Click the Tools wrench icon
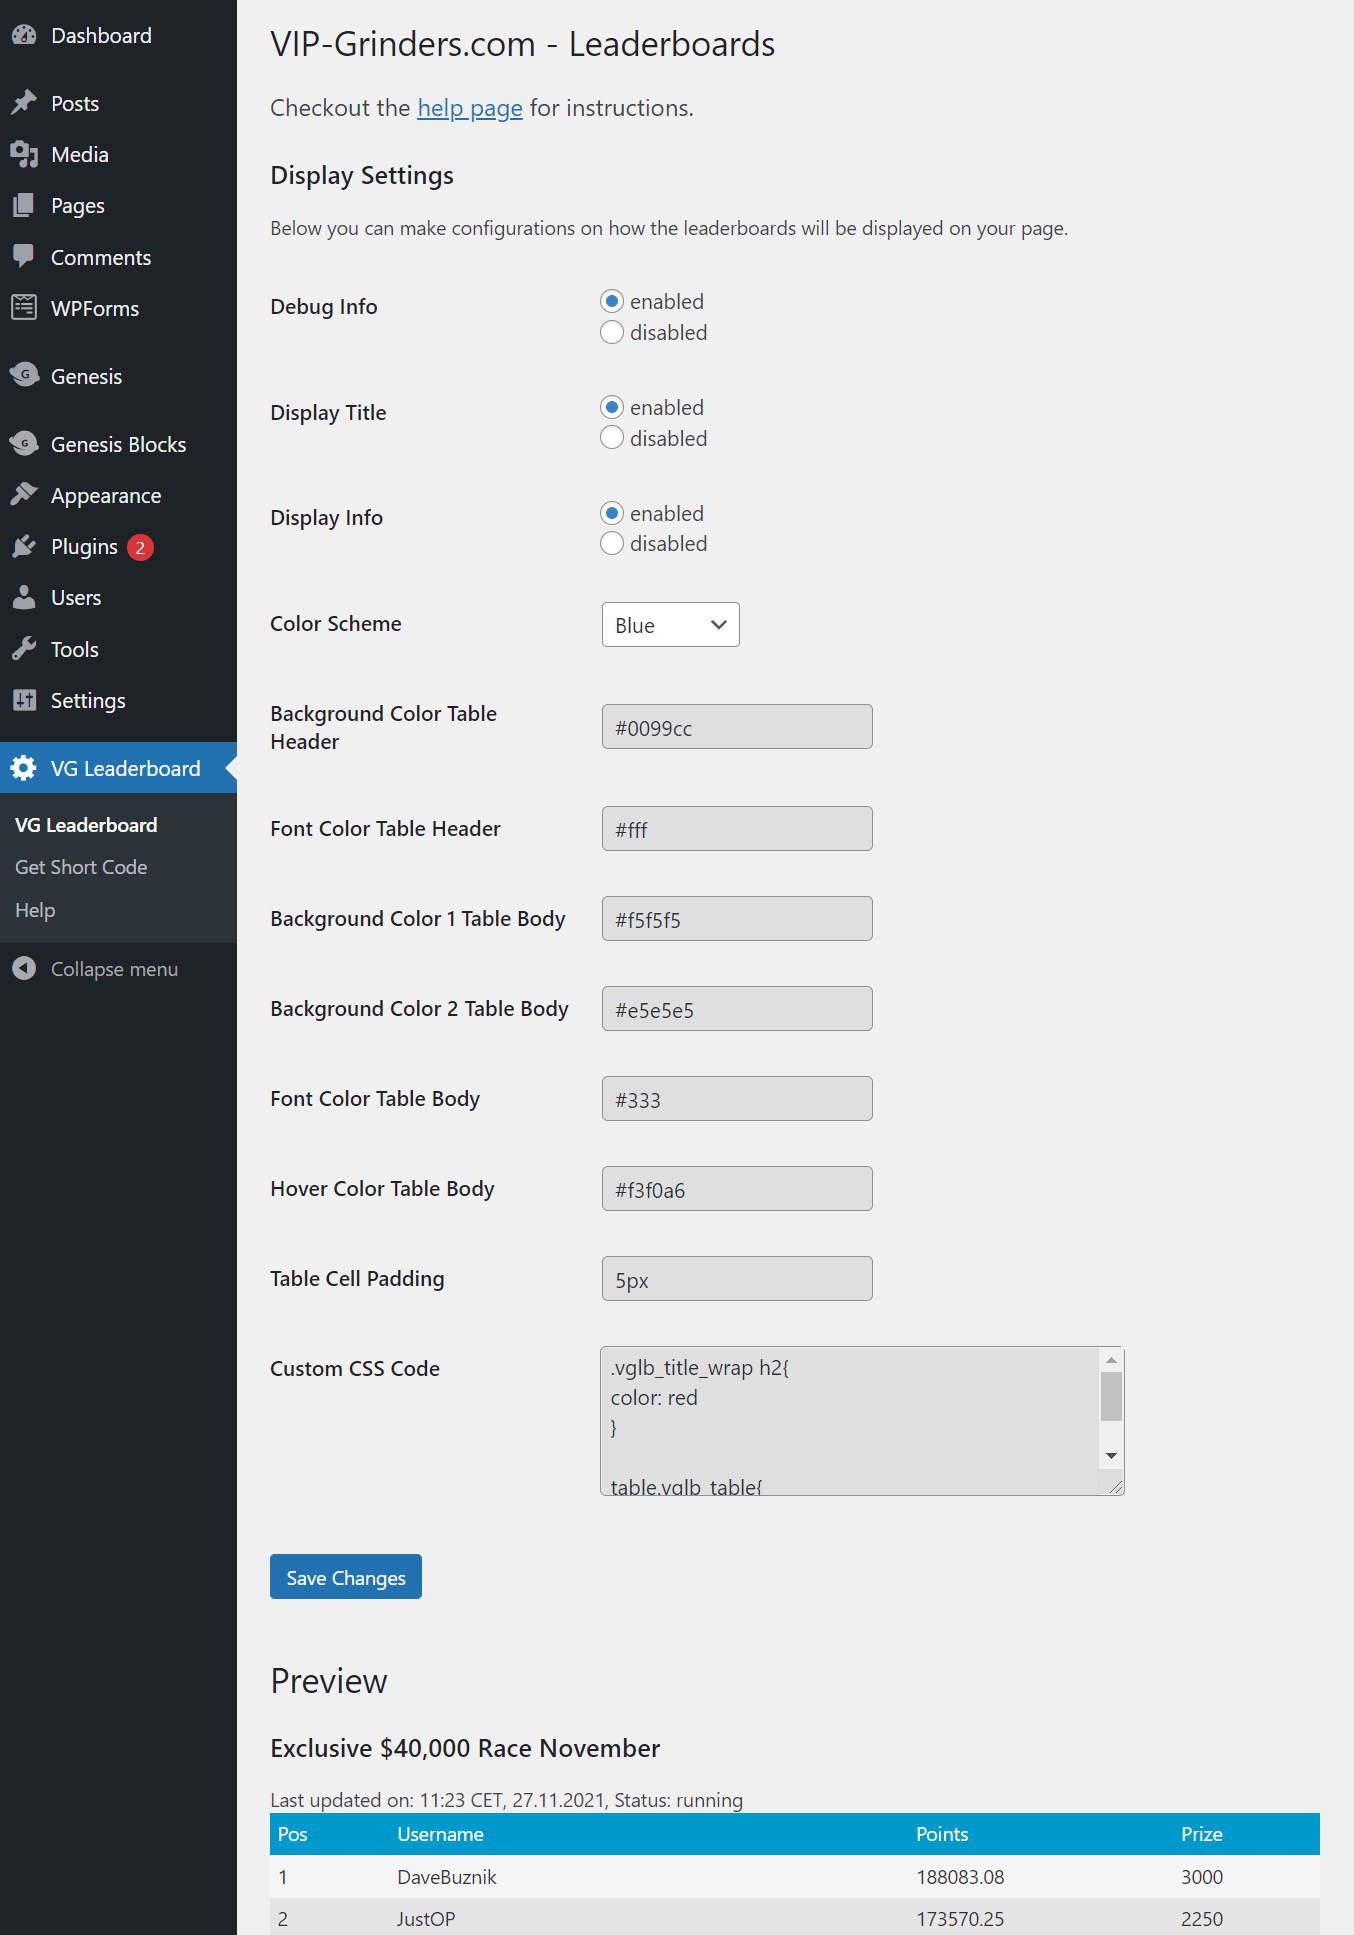The width and height of the screenshot is (1354, 1935). [24, 649]
